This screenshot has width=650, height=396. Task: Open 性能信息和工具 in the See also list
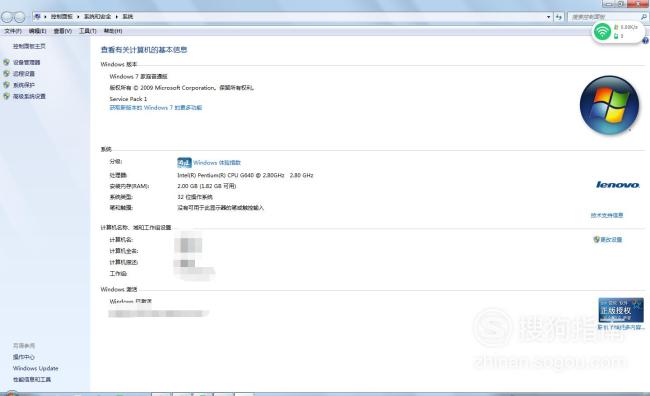coord(32,379)
